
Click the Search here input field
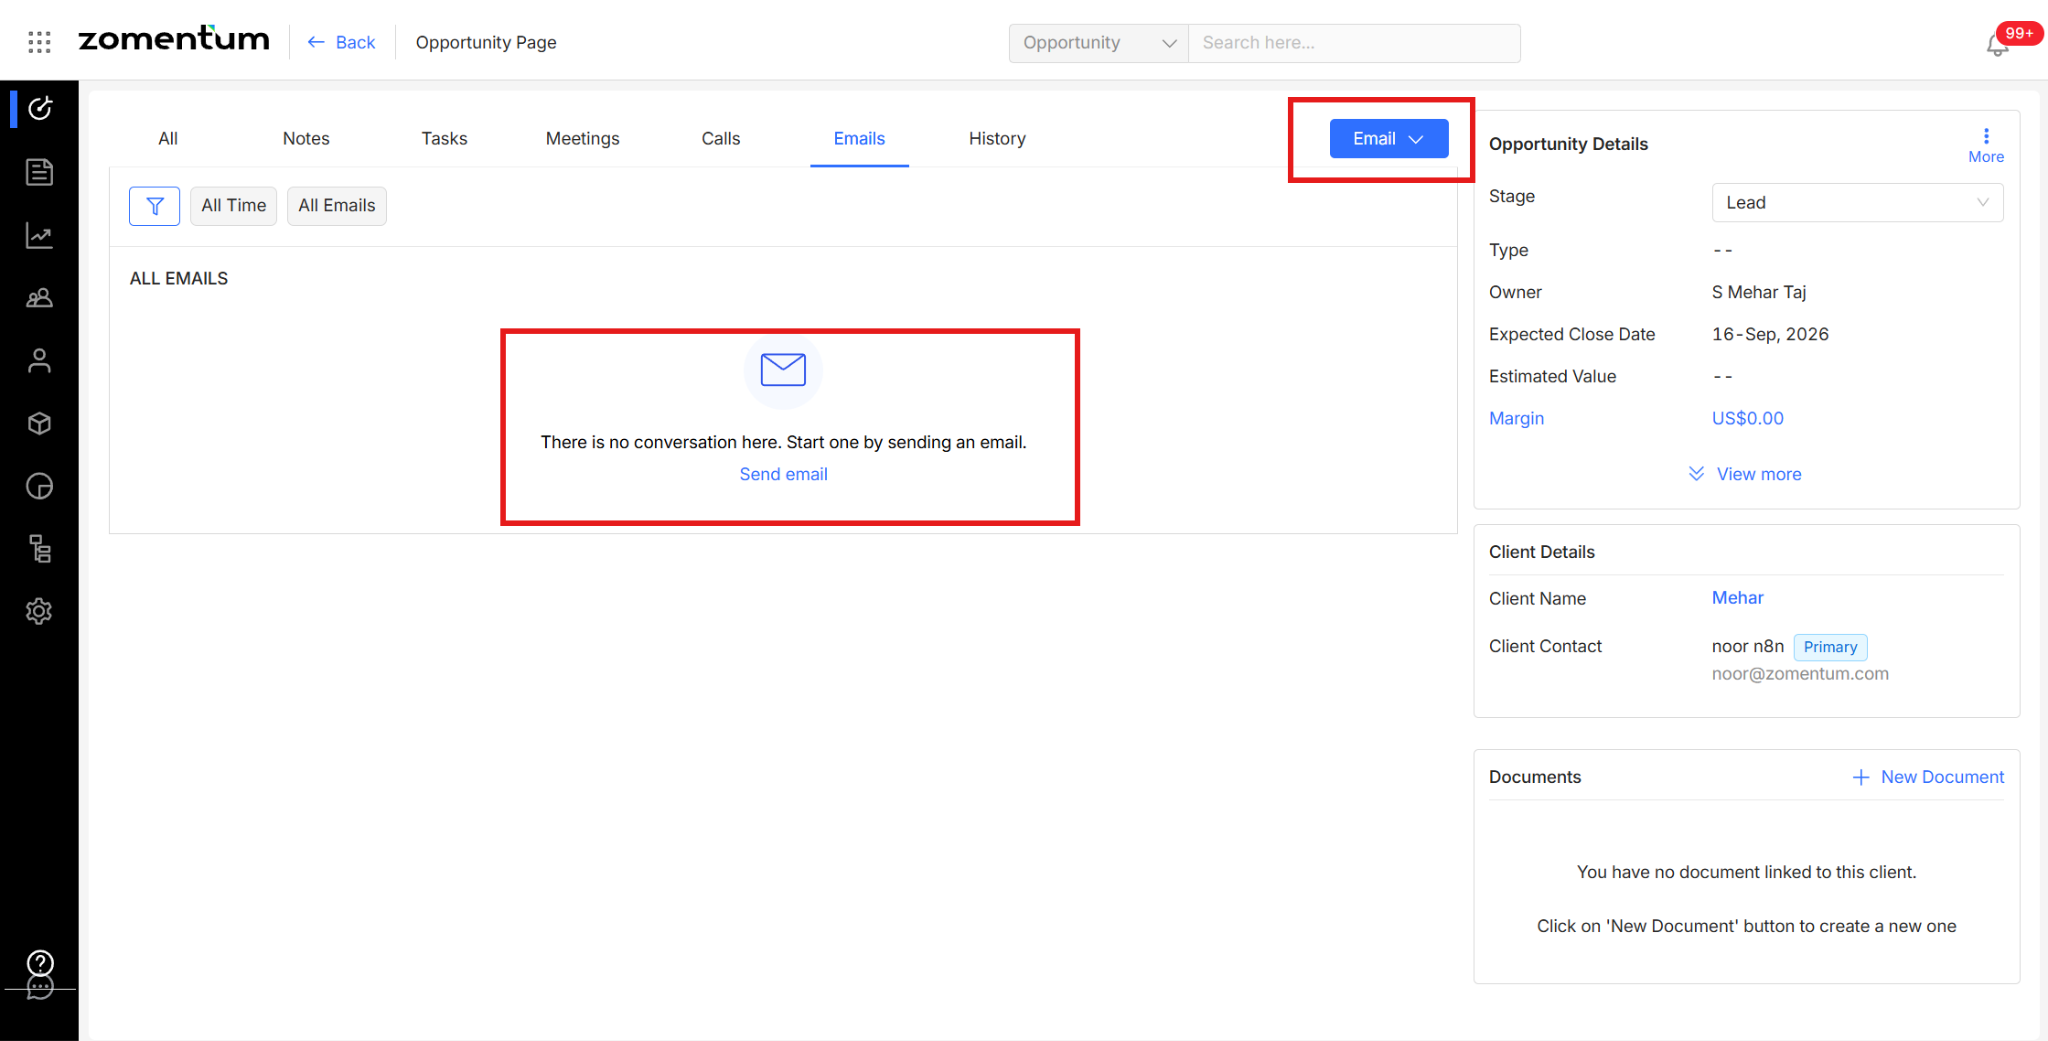1354,43
